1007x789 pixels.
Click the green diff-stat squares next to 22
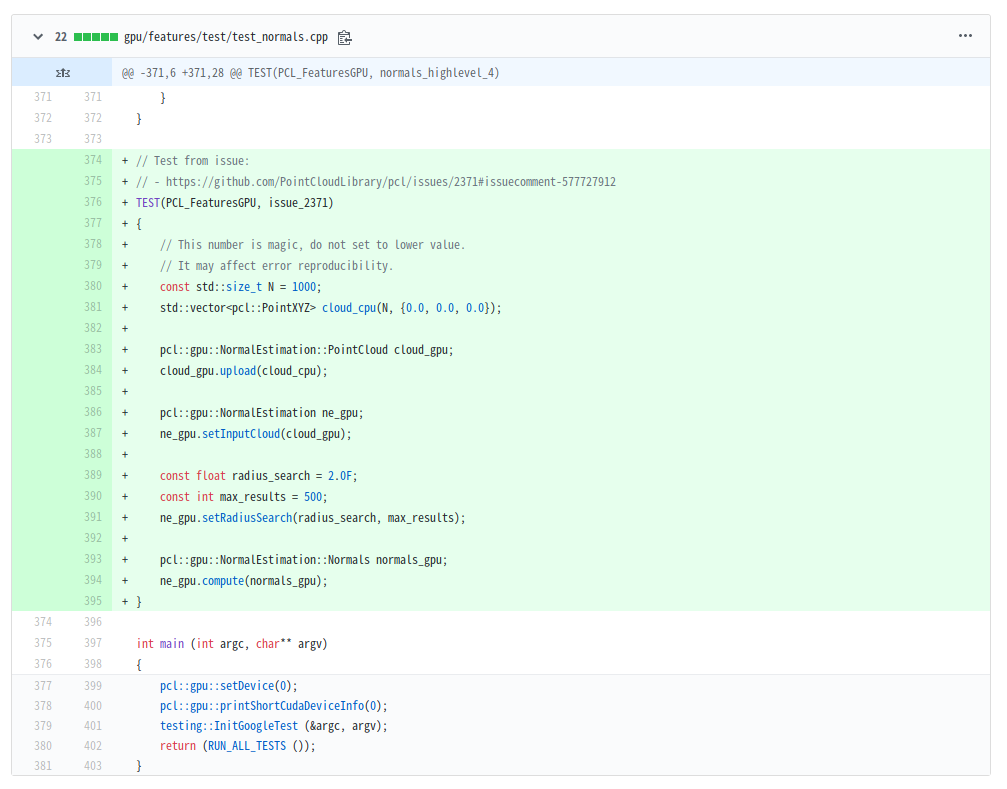tap(97, 36)
